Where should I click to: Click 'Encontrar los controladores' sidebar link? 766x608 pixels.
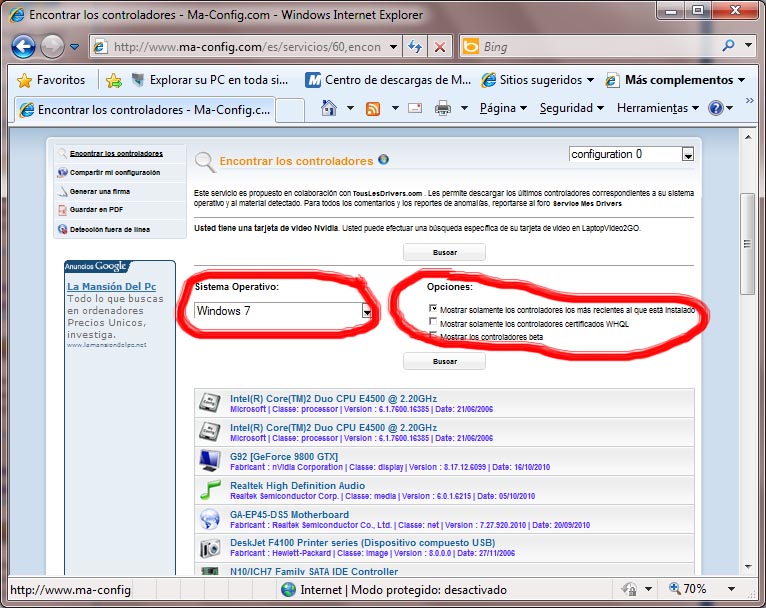[116, 153]
